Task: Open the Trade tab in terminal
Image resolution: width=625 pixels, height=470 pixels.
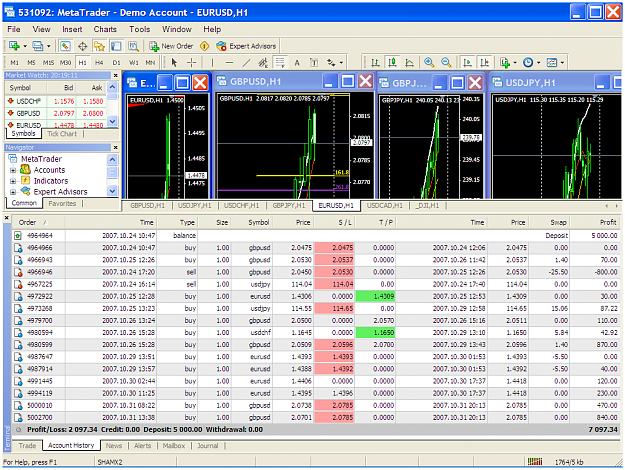Action: click(27, 446)
